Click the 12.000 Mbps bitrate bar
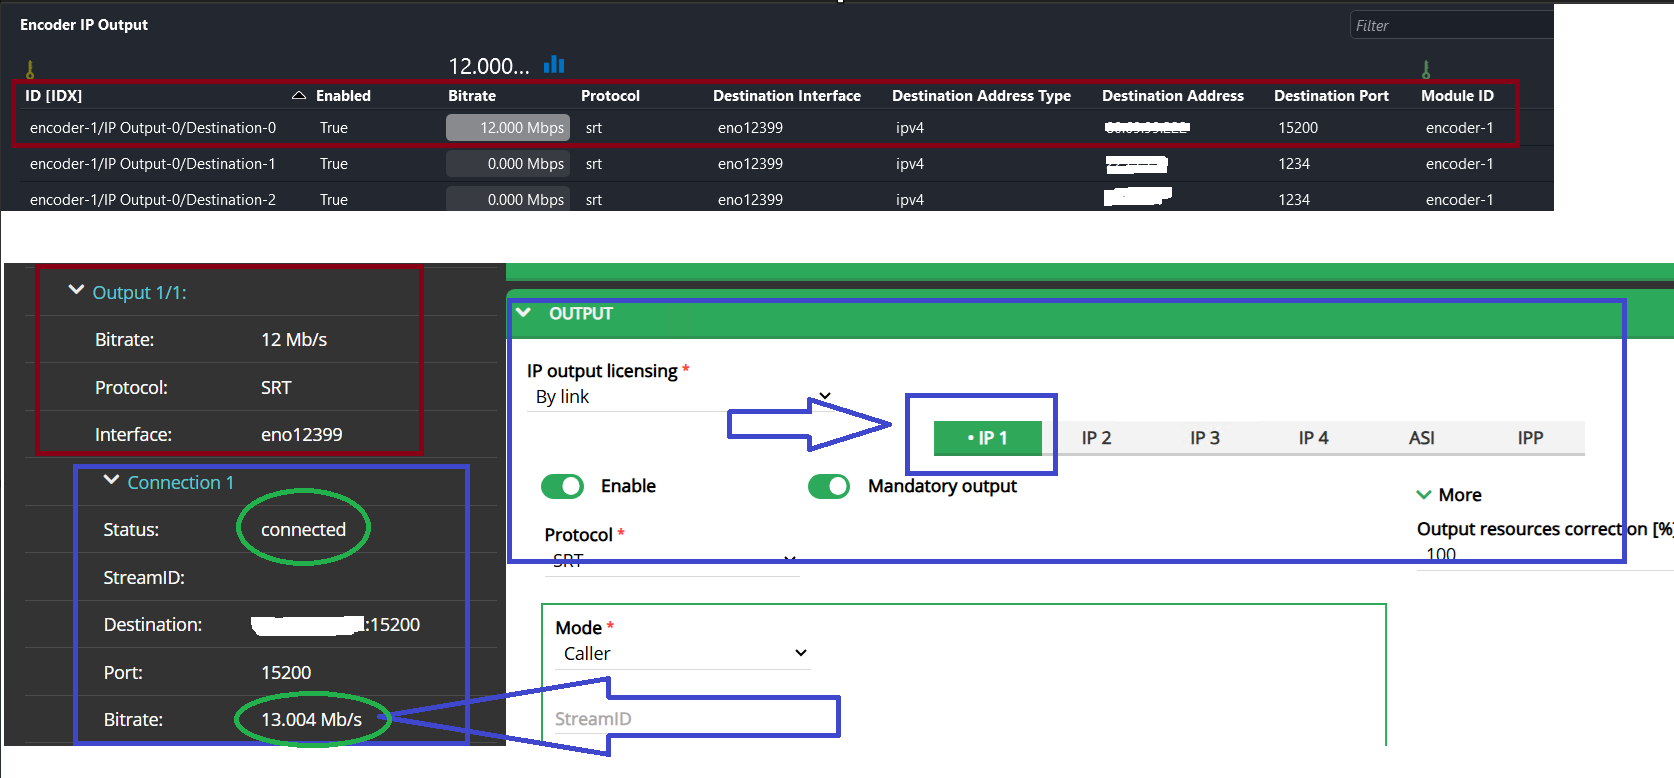 point(508,128)
